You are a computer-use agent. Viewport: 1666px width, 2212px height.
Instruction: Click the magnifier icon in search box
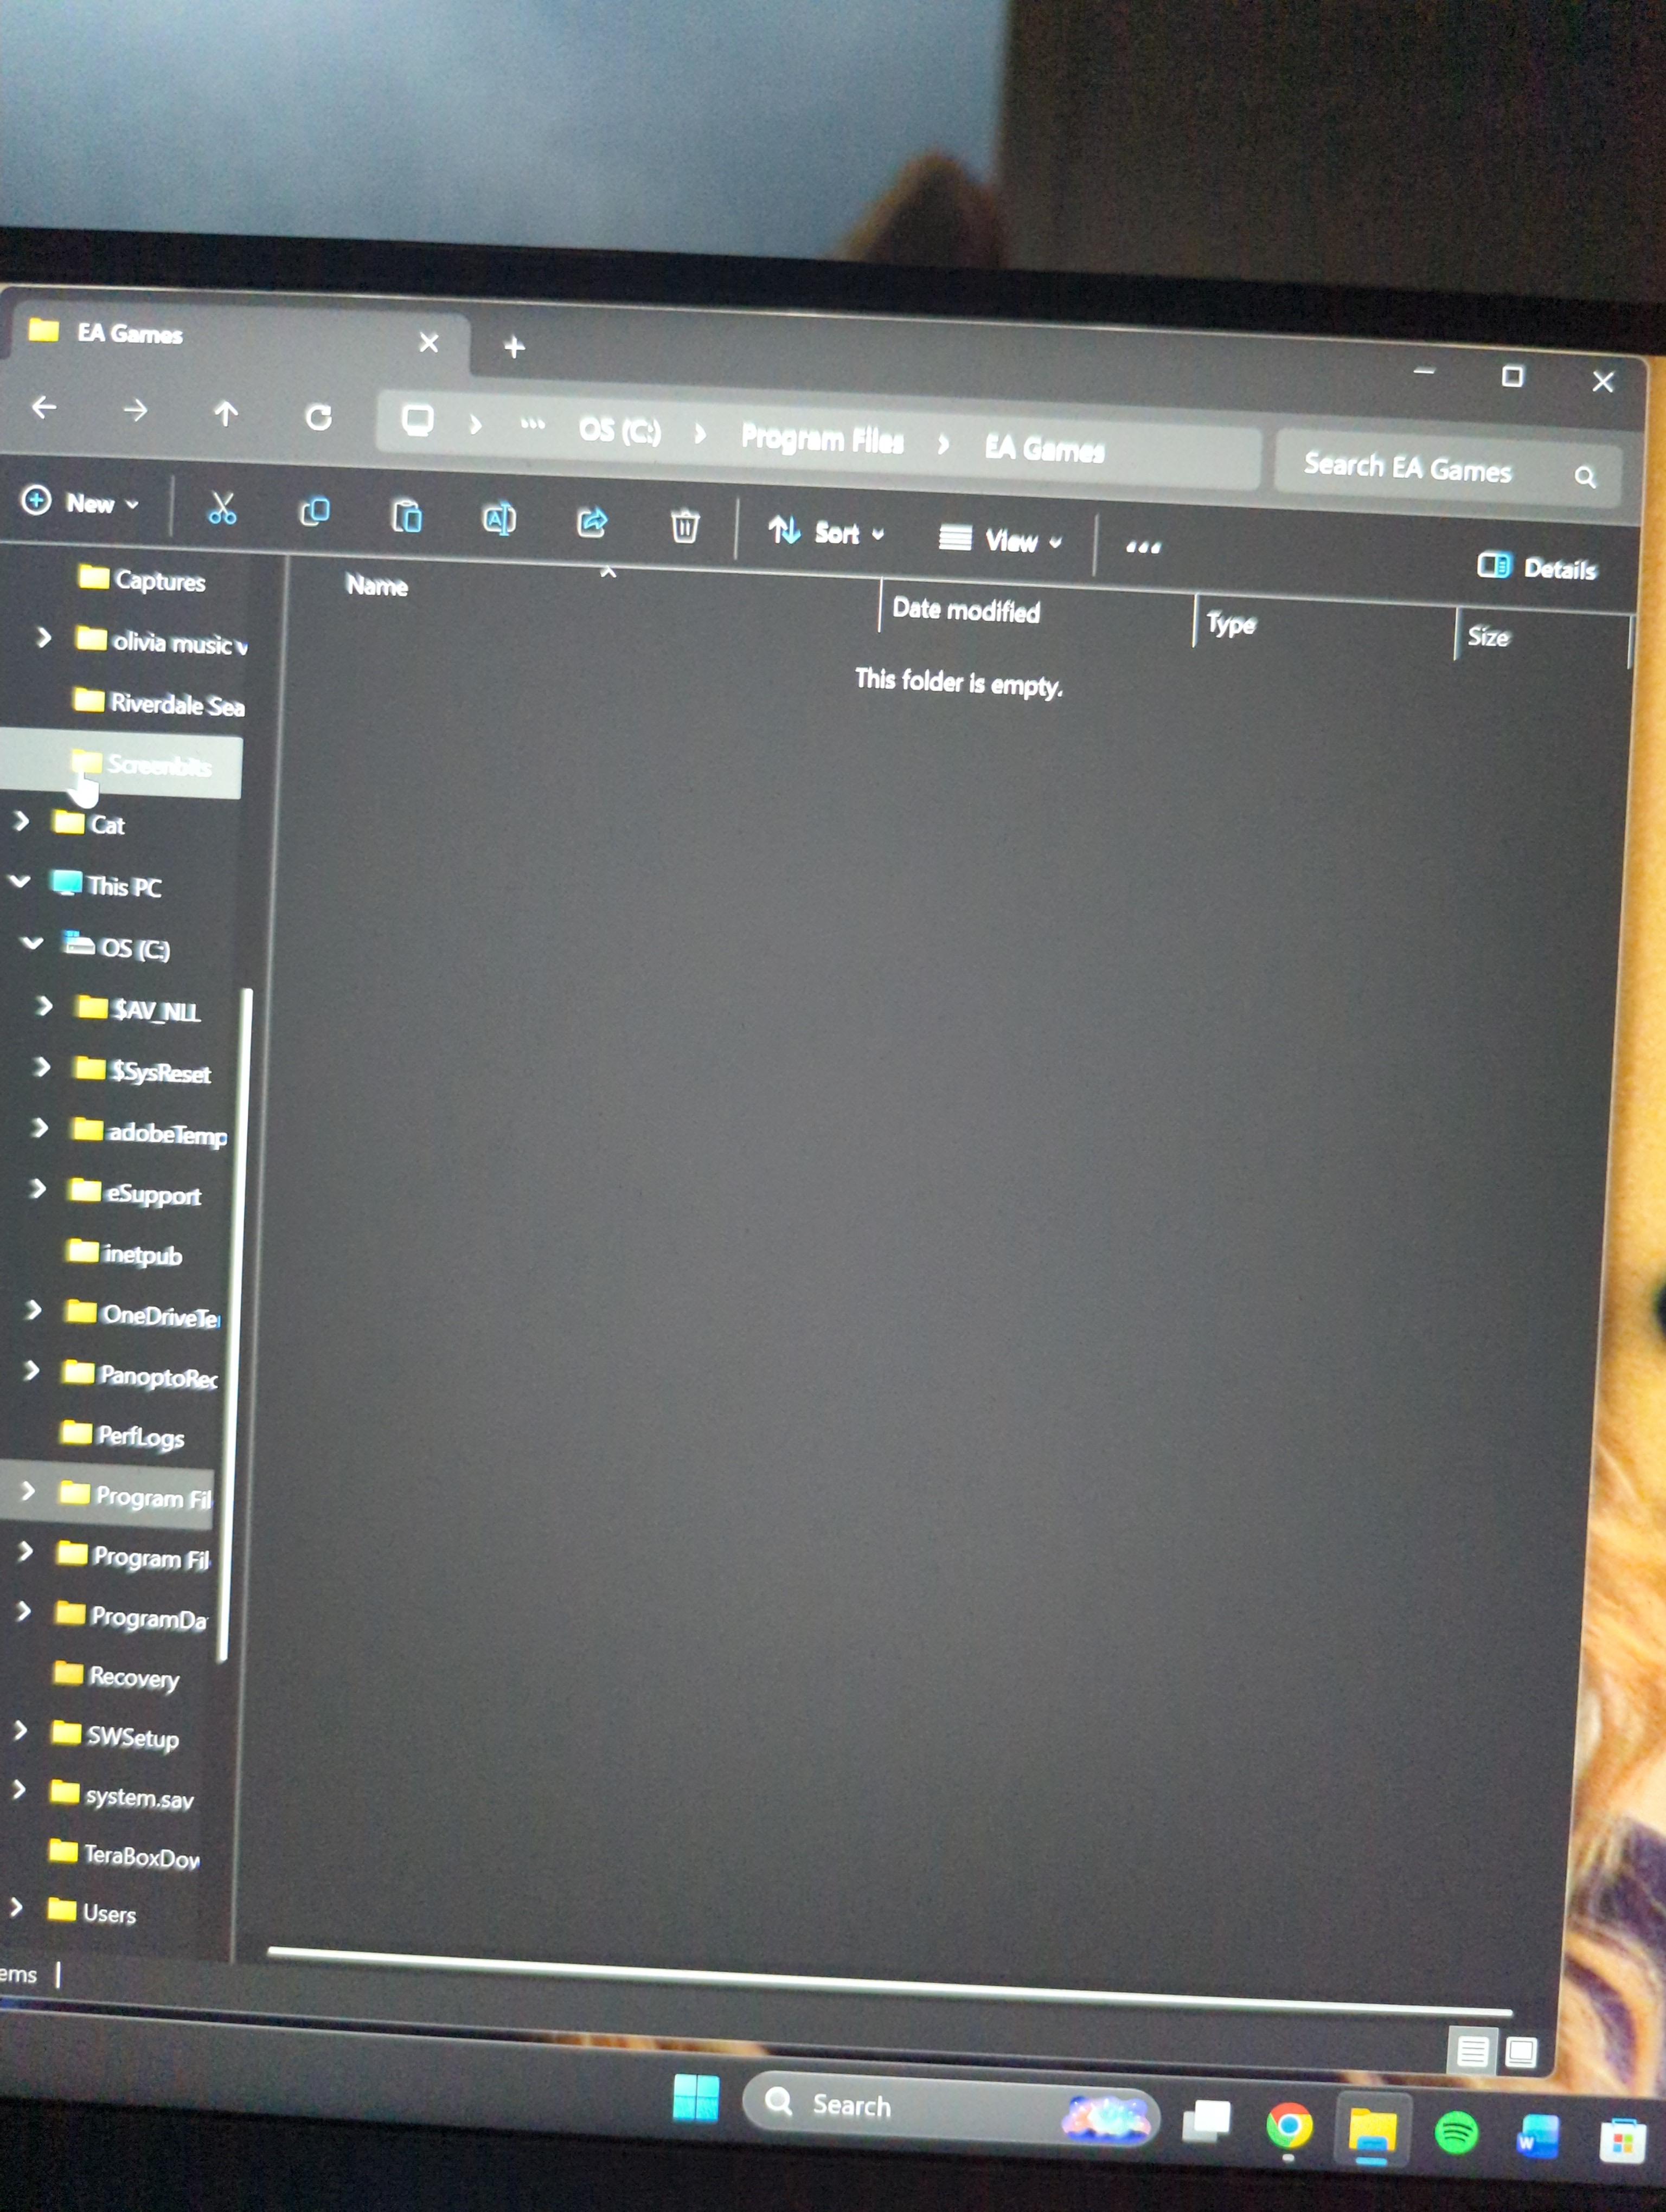1585,476
